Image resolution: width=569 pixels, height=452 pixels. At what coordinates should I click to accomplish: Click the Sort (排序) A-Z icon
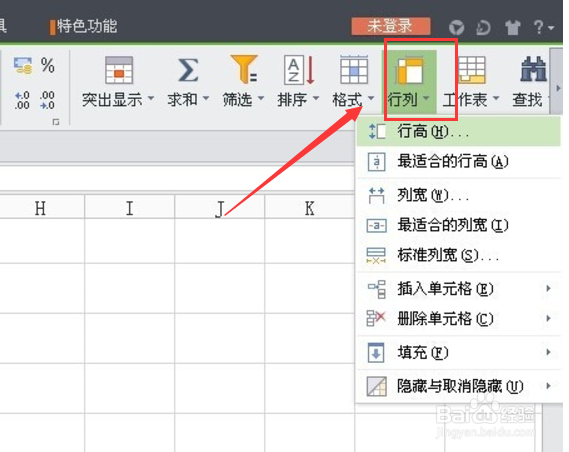pos(299,70)
